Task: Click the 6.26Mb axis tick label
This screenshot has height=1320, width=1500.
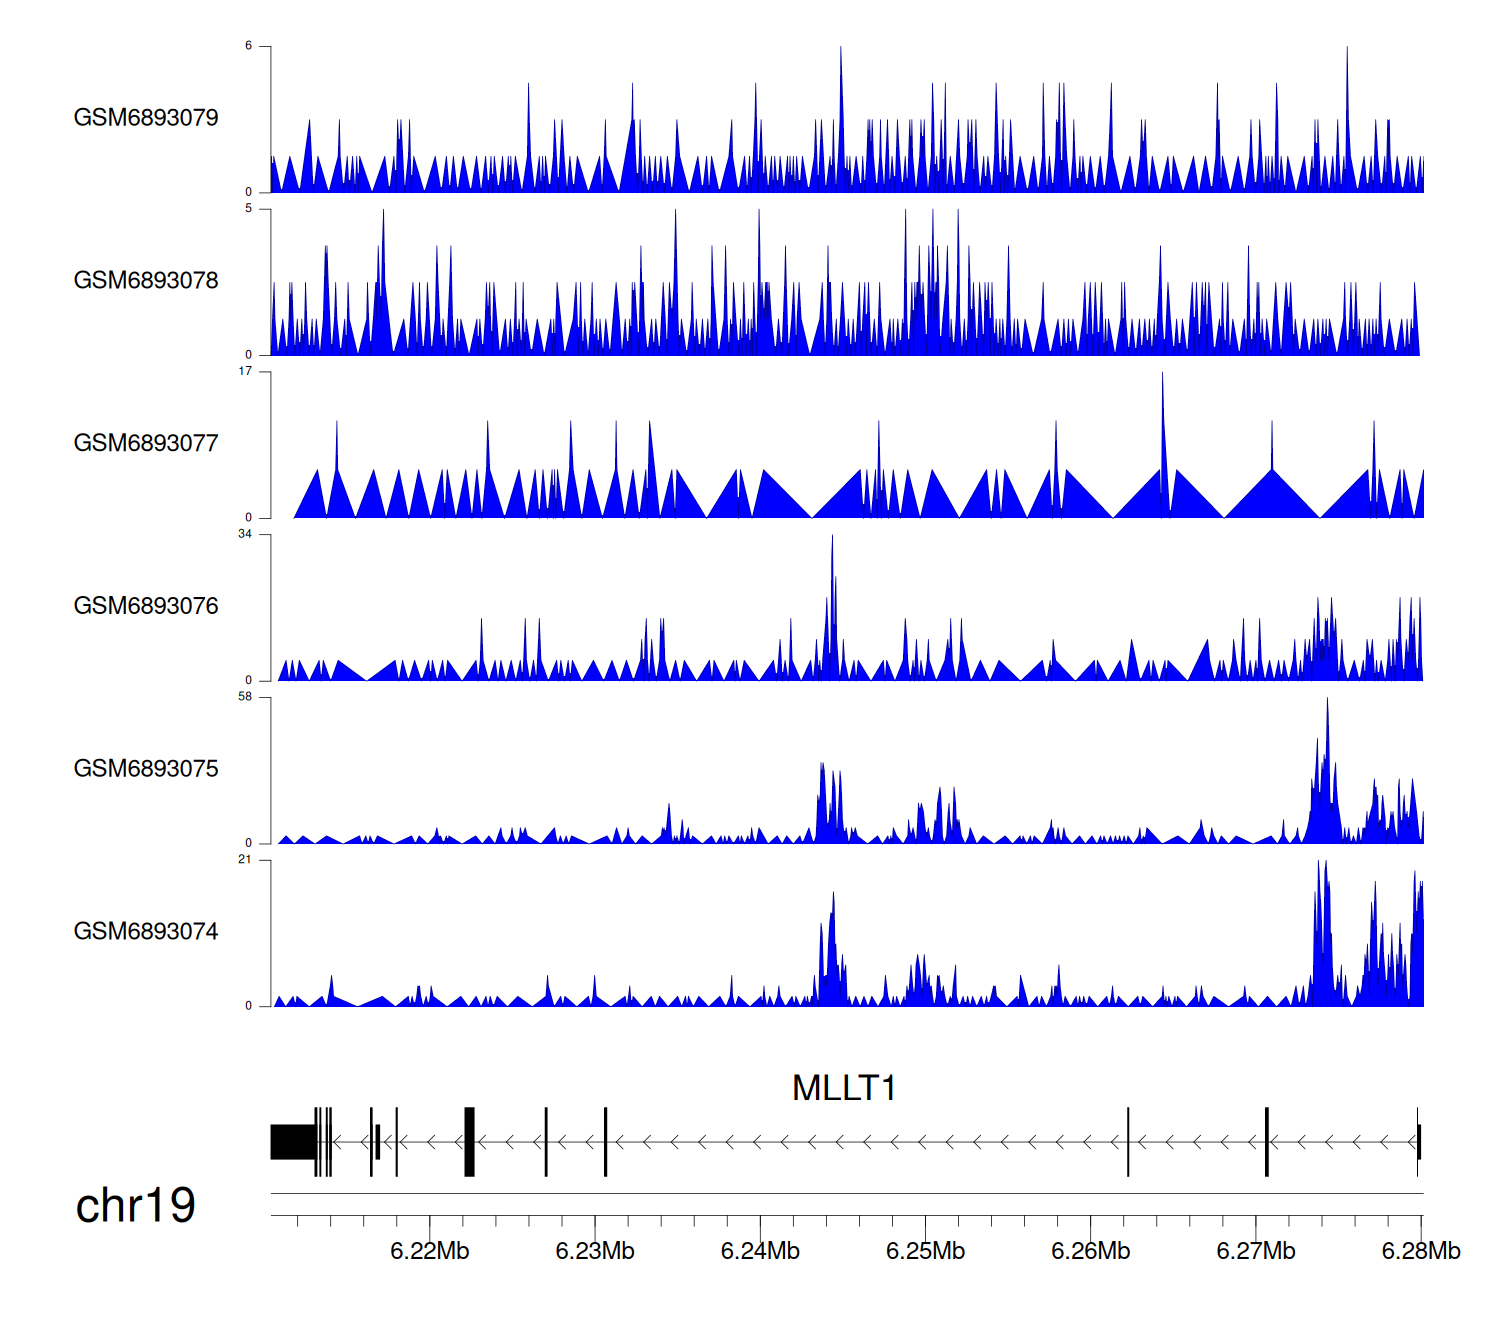Action: pos(1090,1251)
